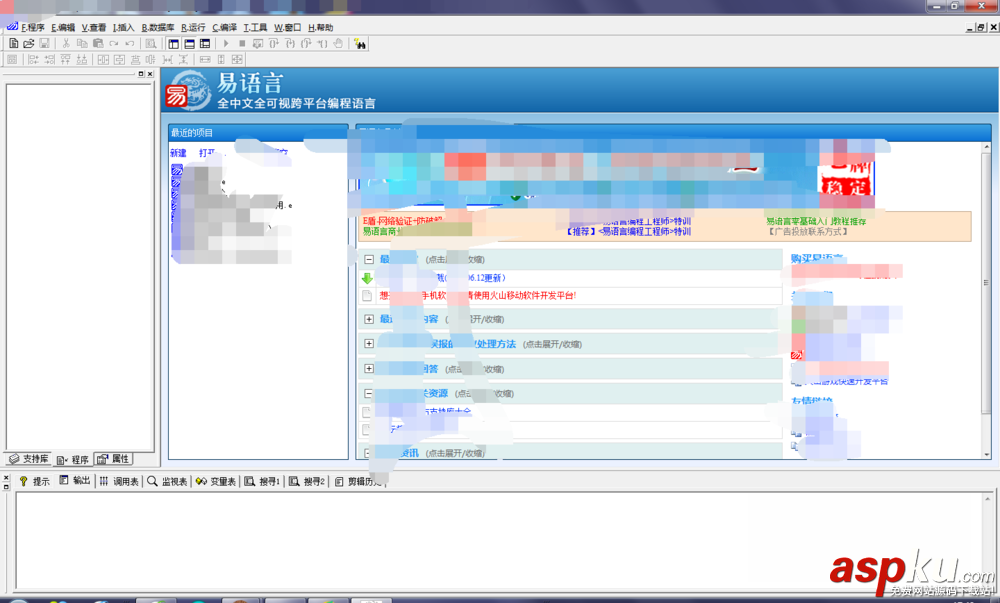Select the 搜寻2 tab
Image resolution: width=1000 pixels, height=603 pixels.
click(x=307, y=481)
